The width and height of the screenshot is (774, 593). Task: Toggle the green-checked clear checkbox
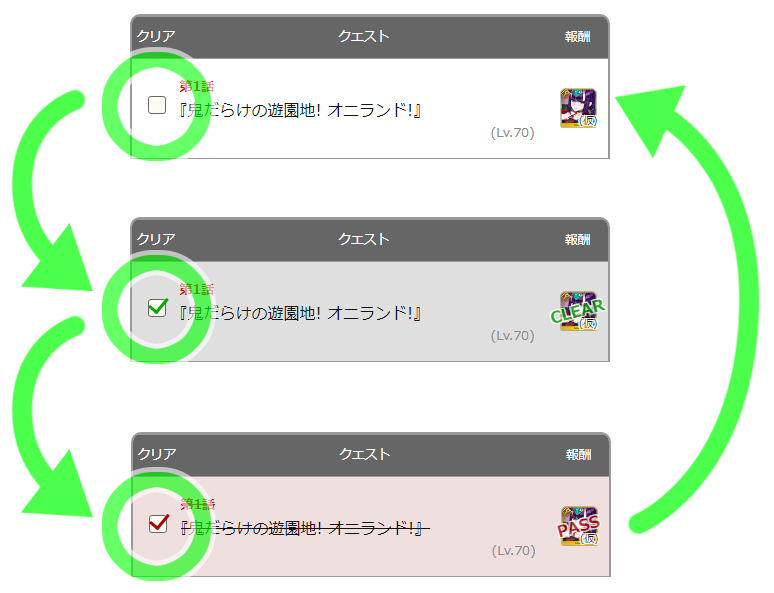coord(157,308)
